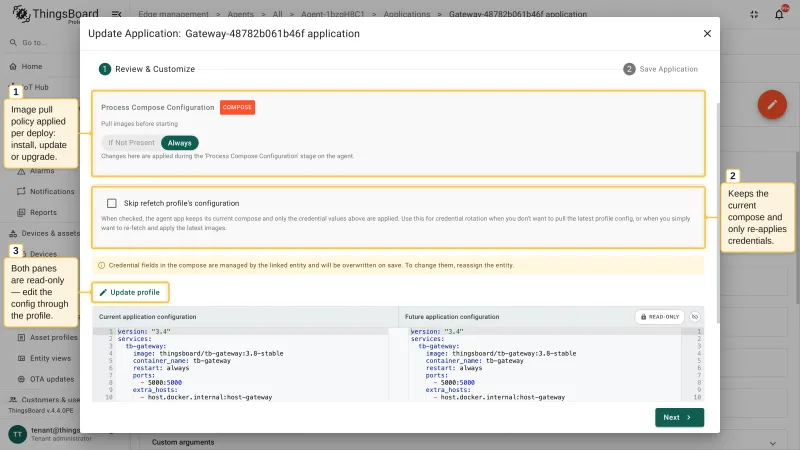This screenshot has height=450, width=800.
Task: Open the notifications bell
Action: (x=779, y=14)
